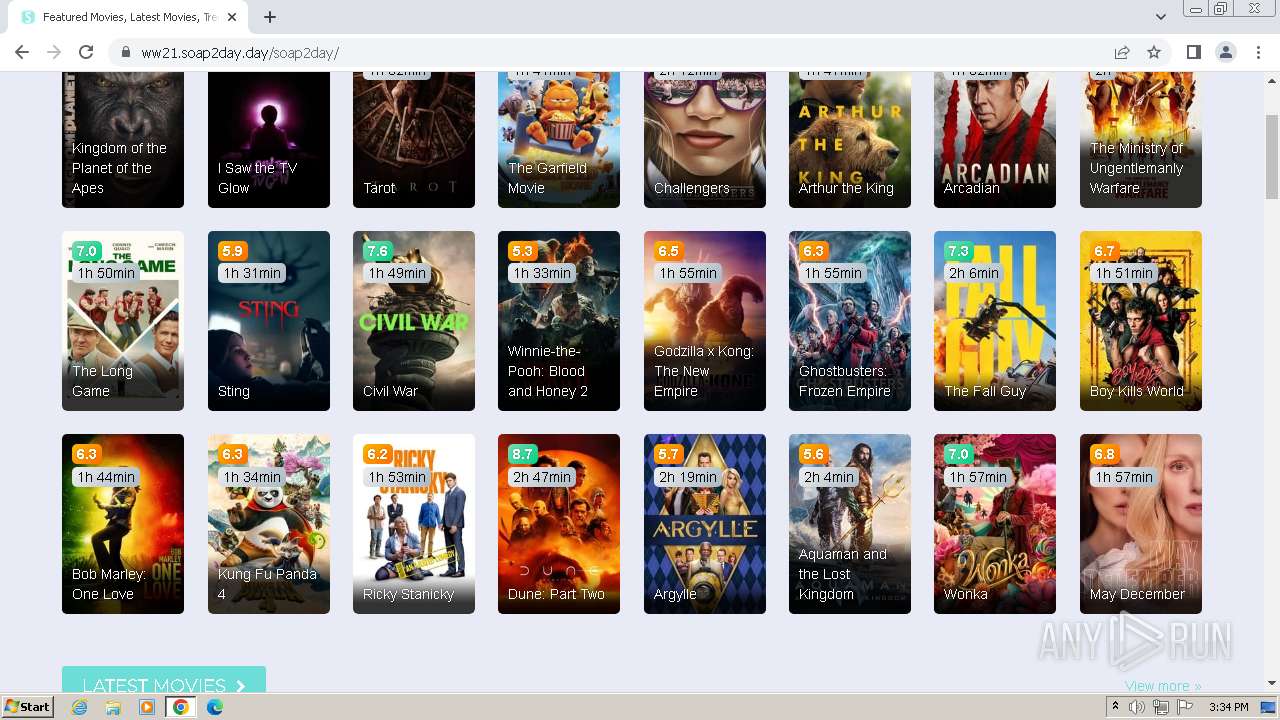The width and height of the screenshot is (1280, 720).
Task: Open a new browser tab
Action: [270, 17]
